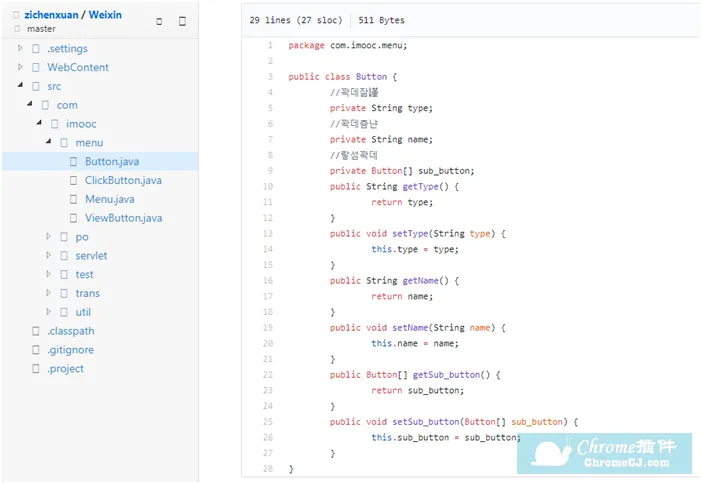Open the zichenxuan user link
Viewport: 702px width, 484px height.
[x=51, y=15]
